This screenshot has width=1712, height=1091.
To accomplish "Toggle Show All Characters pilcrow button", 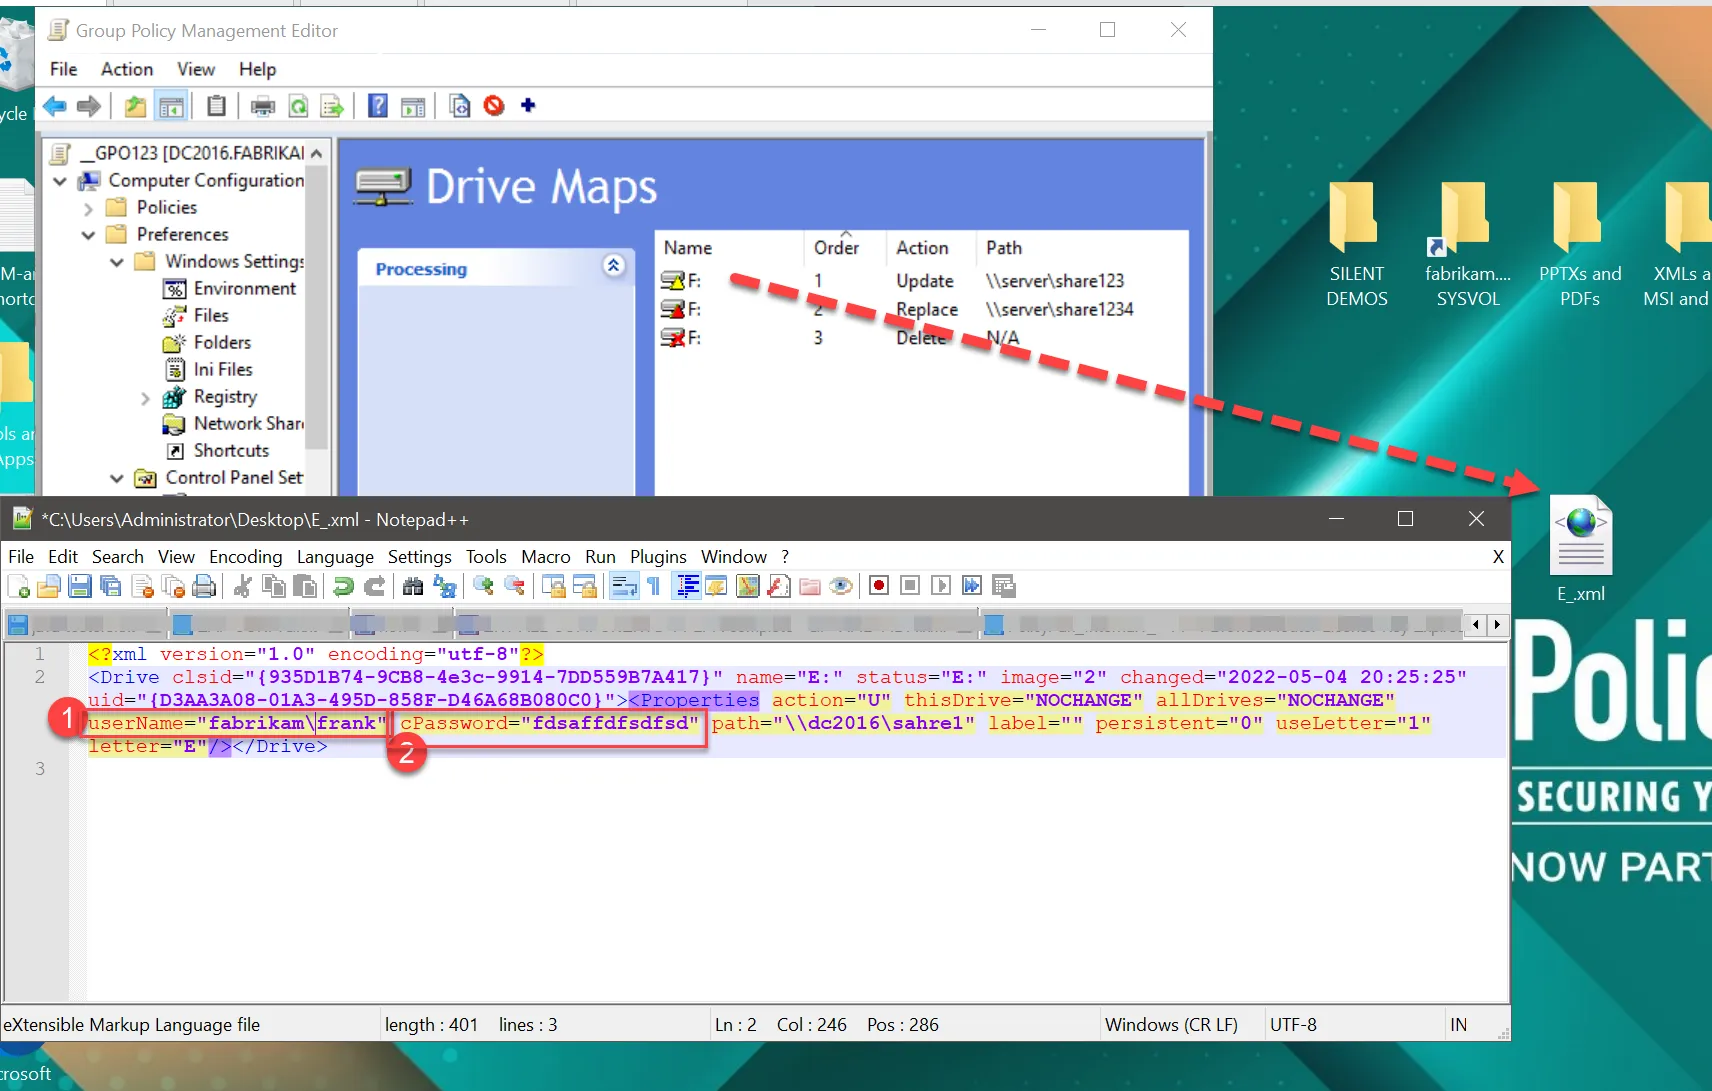I will pyautogui.click(x=654, y=586).
